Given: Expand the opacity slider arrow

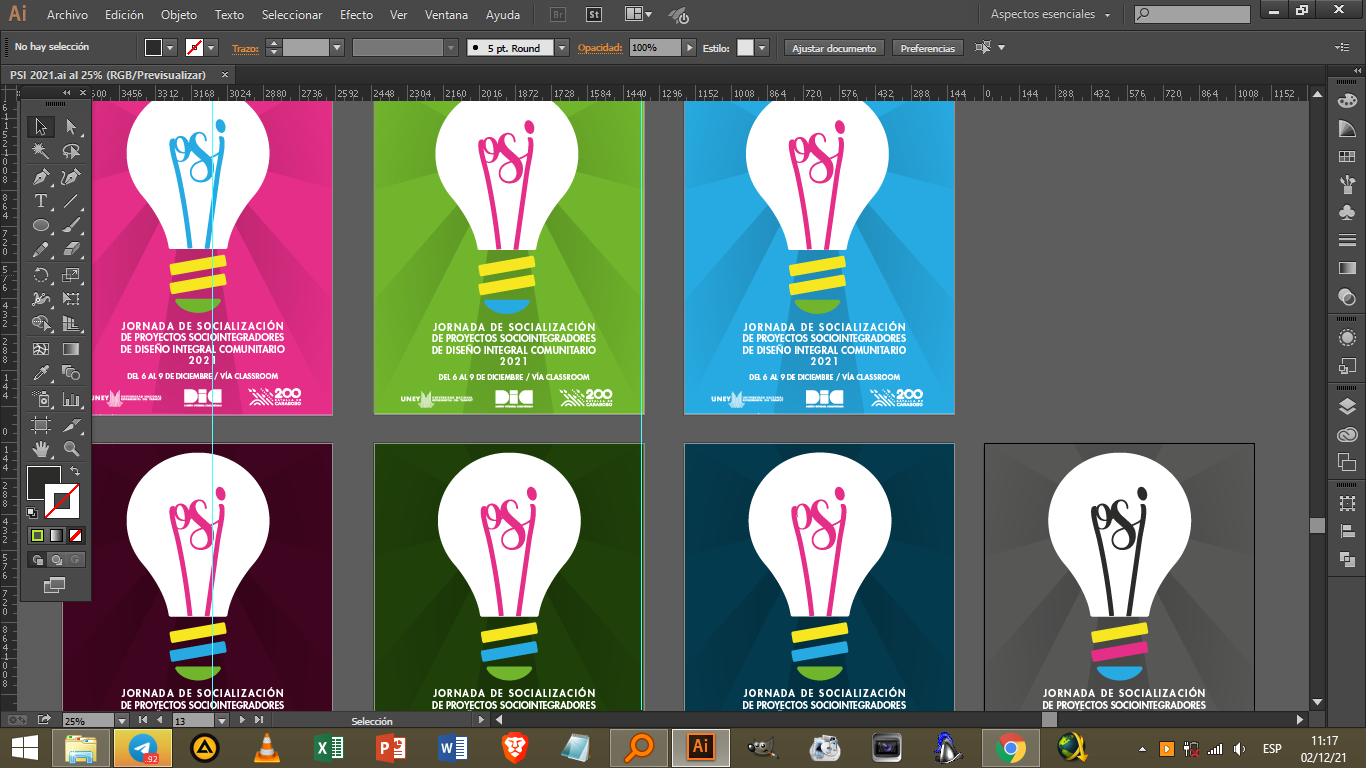Looking at the screenshot, I should [689, 48].
